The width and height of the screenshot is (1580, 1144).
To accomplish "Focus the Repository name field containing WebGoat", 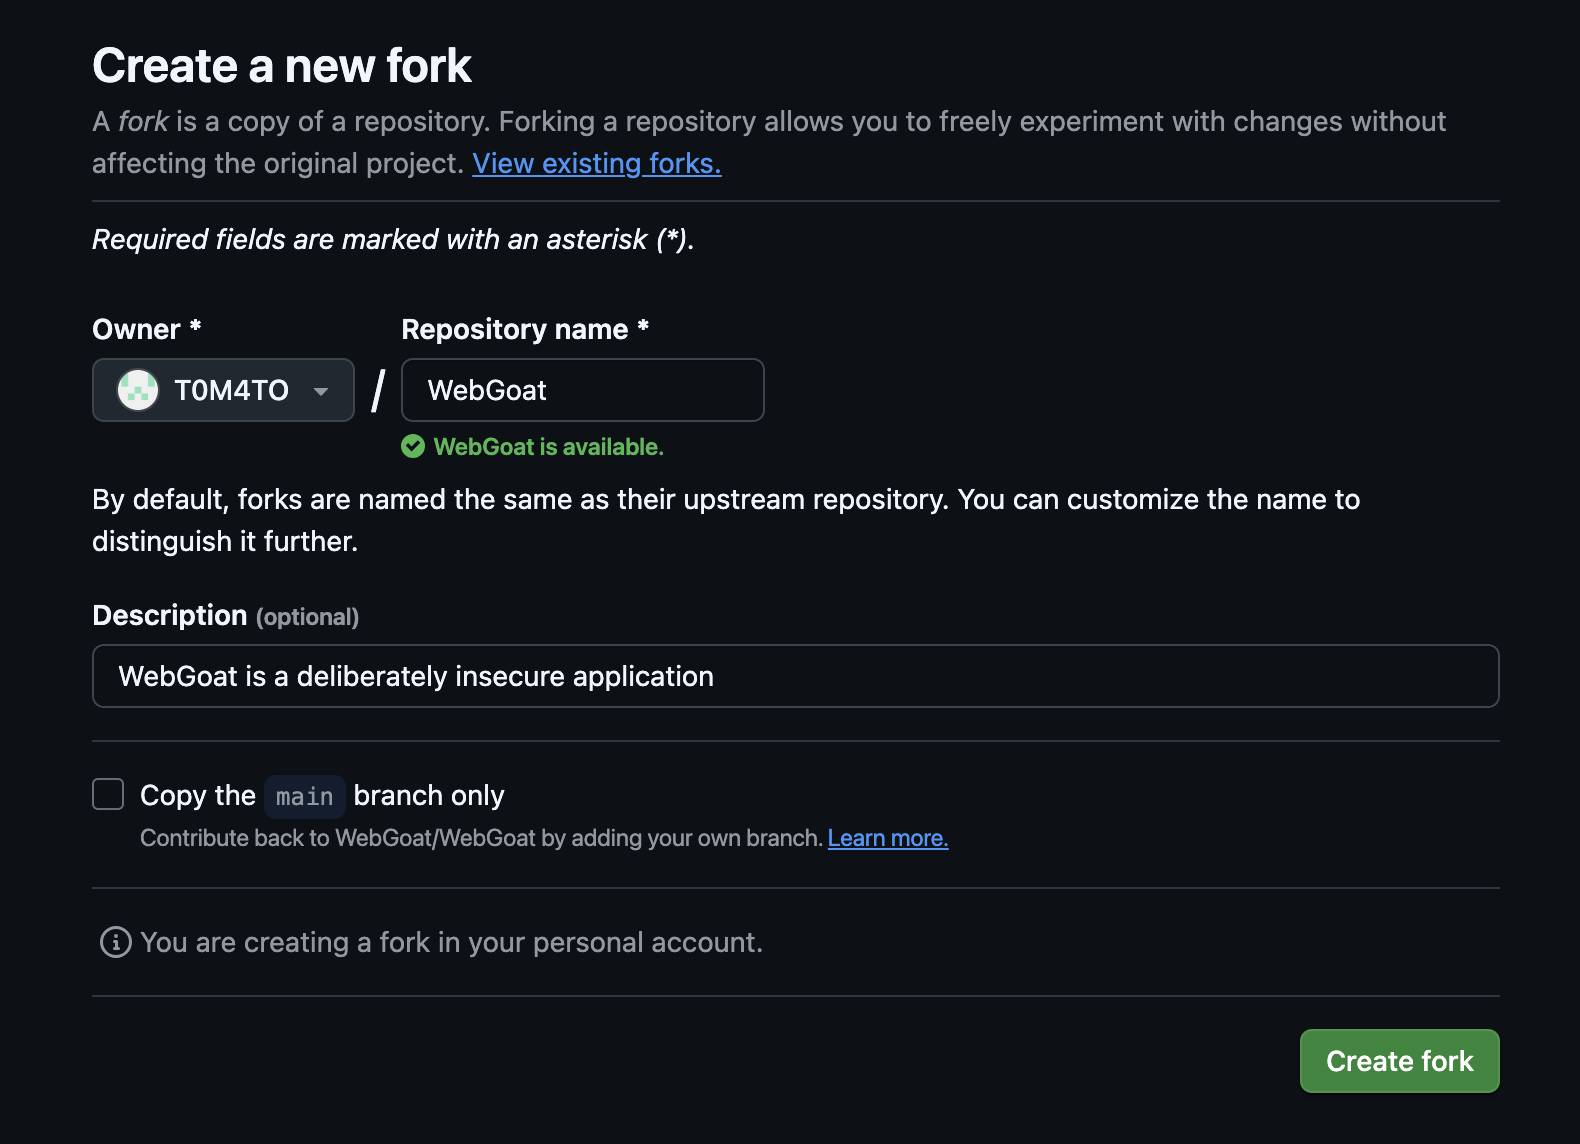I will (x=582, y=390).
